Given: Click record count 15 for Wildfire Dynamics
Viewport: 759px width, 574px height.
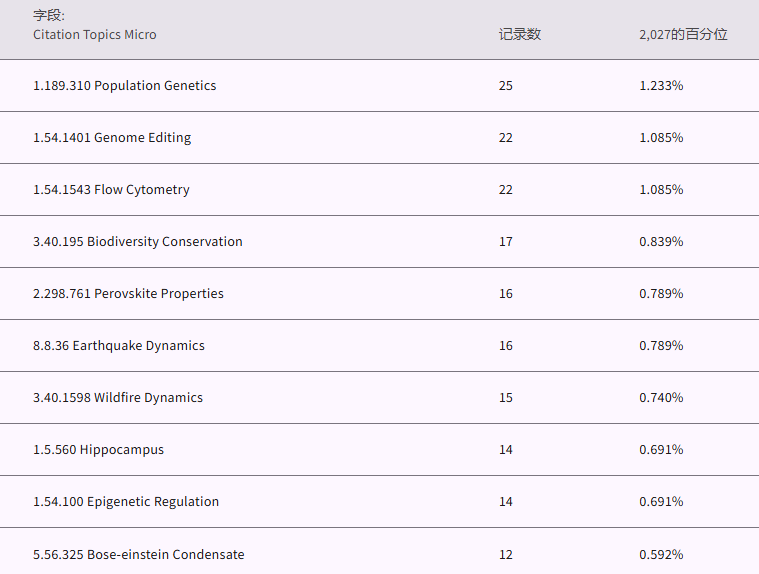Looking at the screenshot, I should (x=505, y=398).
